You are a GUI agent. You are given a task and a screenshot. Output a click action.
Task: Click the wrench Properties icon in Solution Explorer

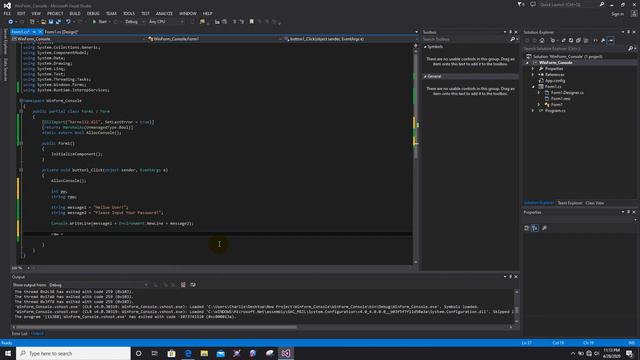coord(603,40)
